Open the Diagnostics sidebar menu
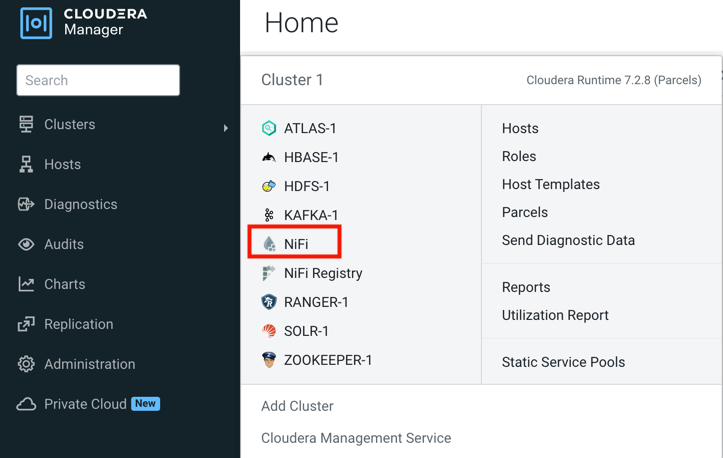723x458 pixels. [80, 204]
